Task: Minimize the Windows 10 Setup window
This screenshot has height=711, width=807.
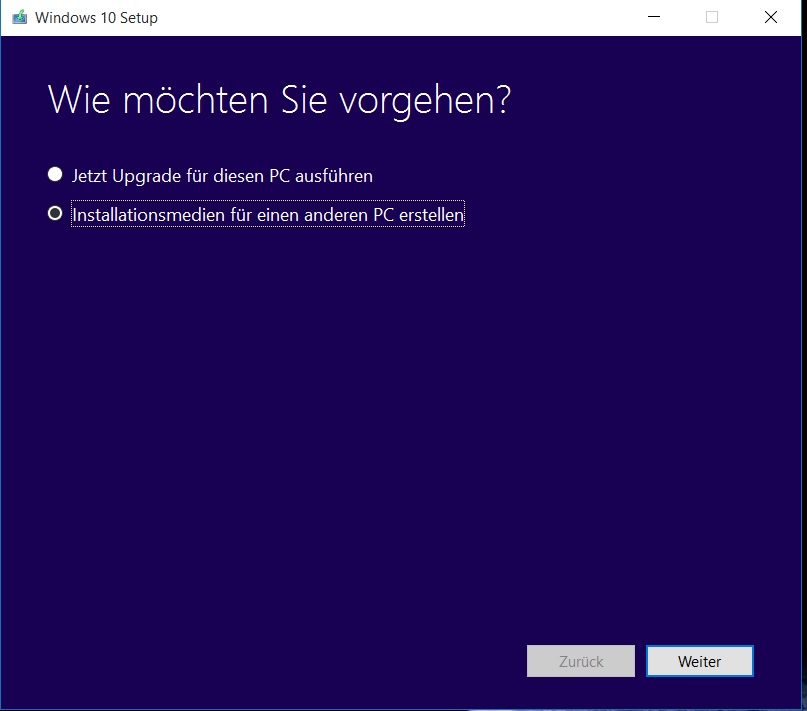Action: [x=654, y=17]
